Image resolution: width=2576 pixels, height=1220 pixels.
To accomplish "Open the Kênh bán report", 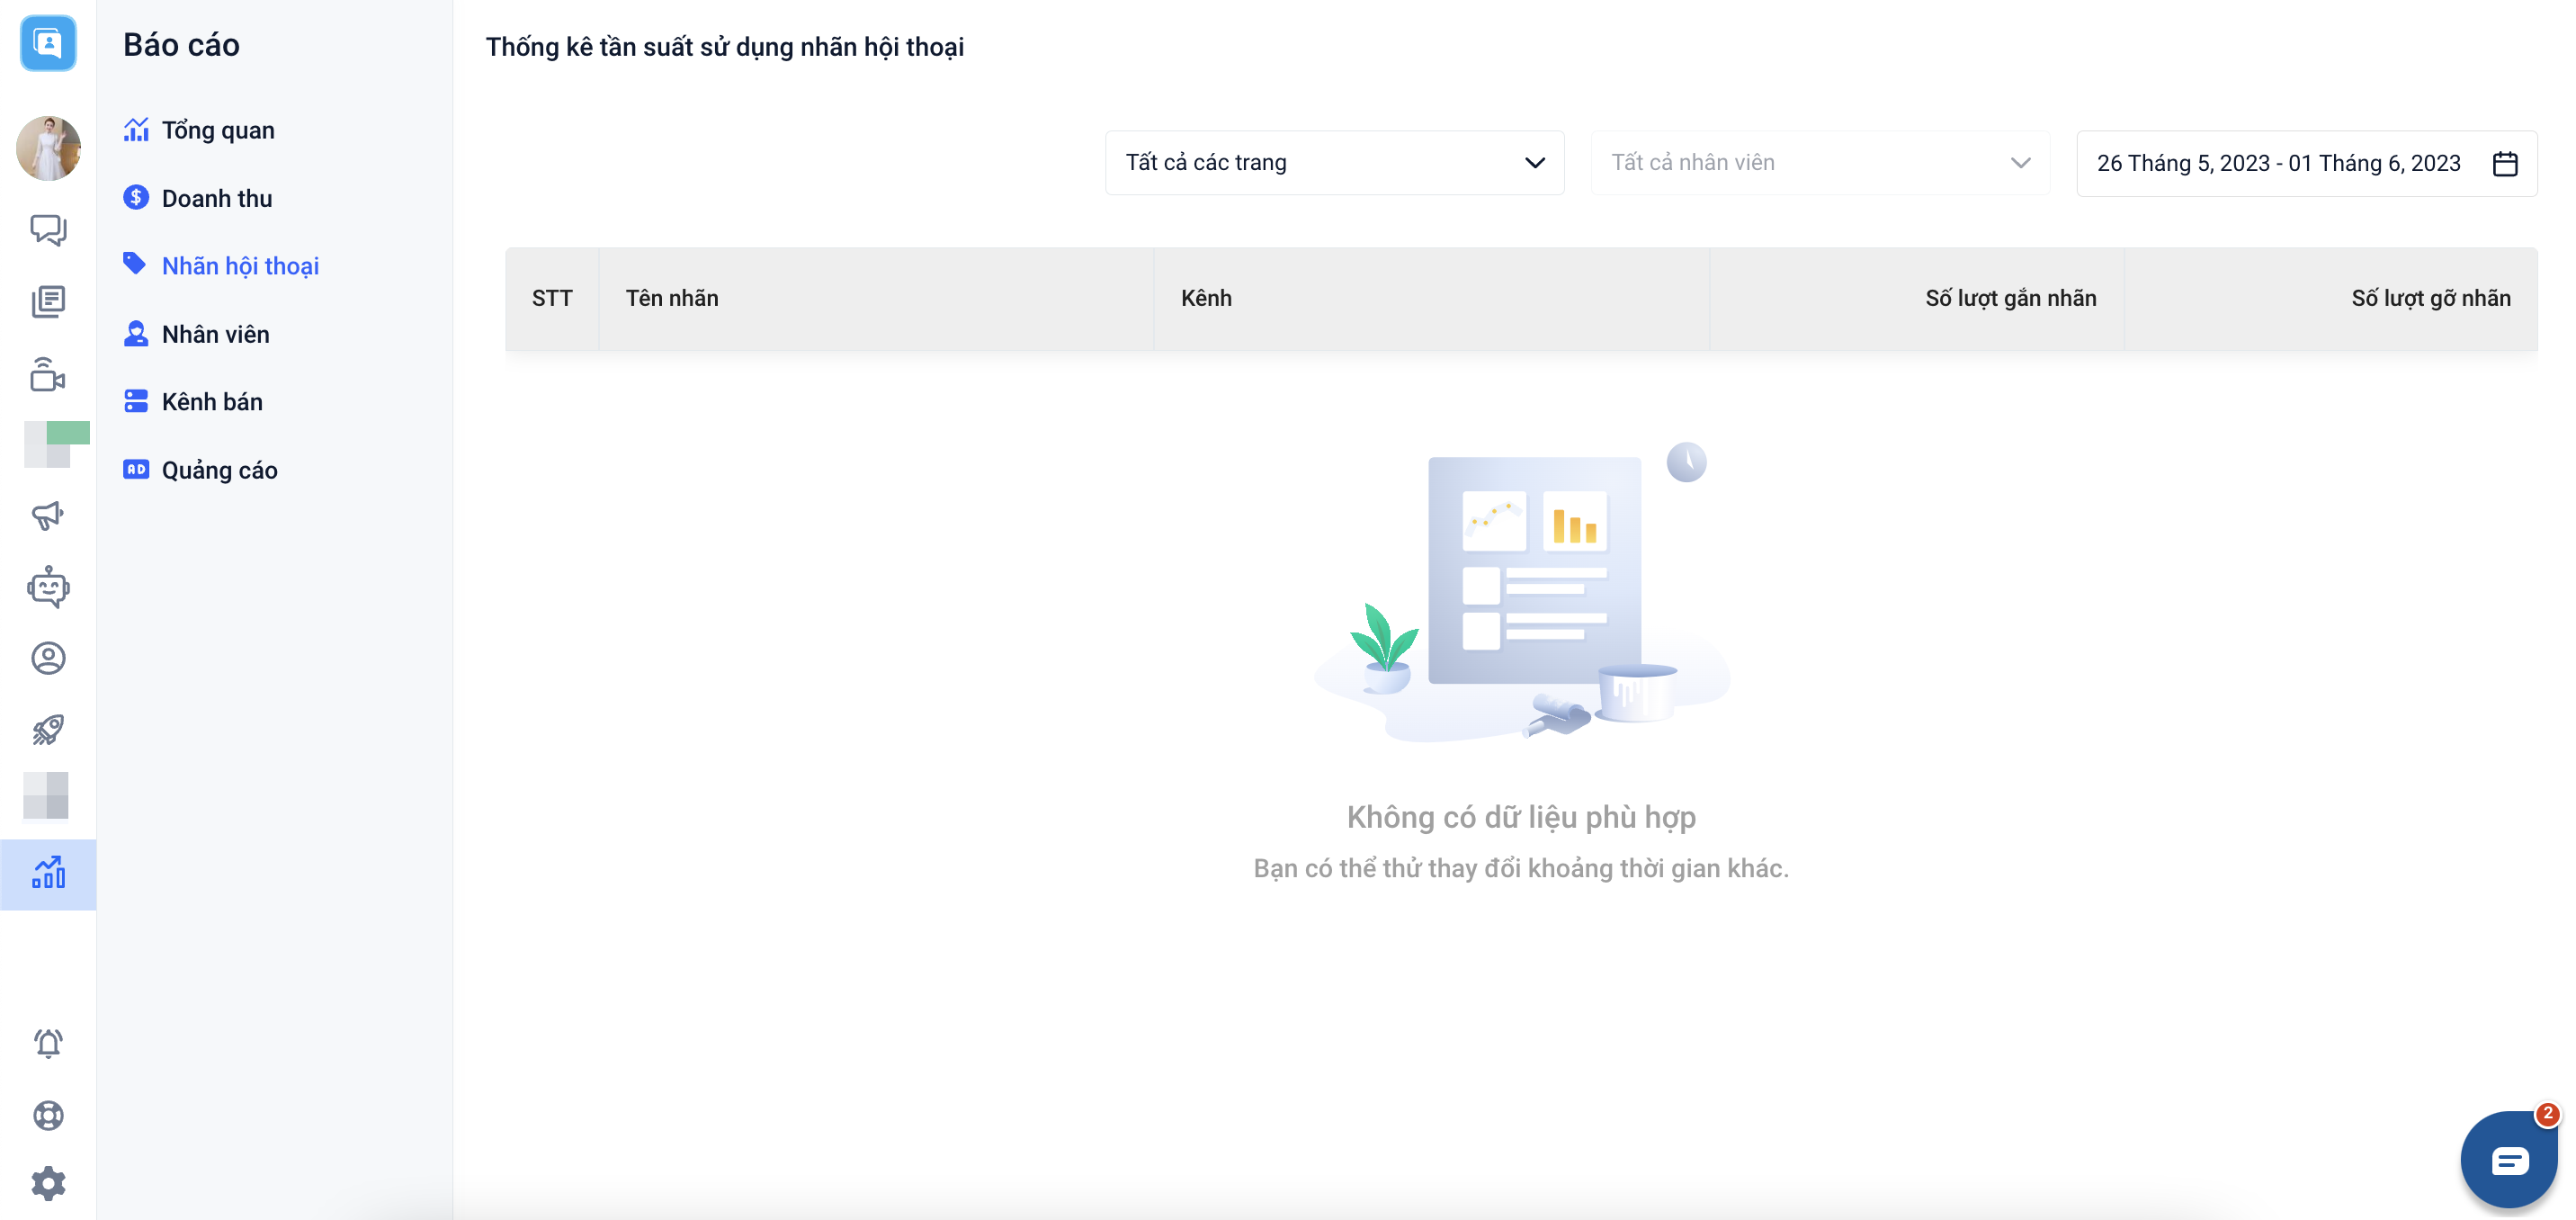I will point(212,402).
